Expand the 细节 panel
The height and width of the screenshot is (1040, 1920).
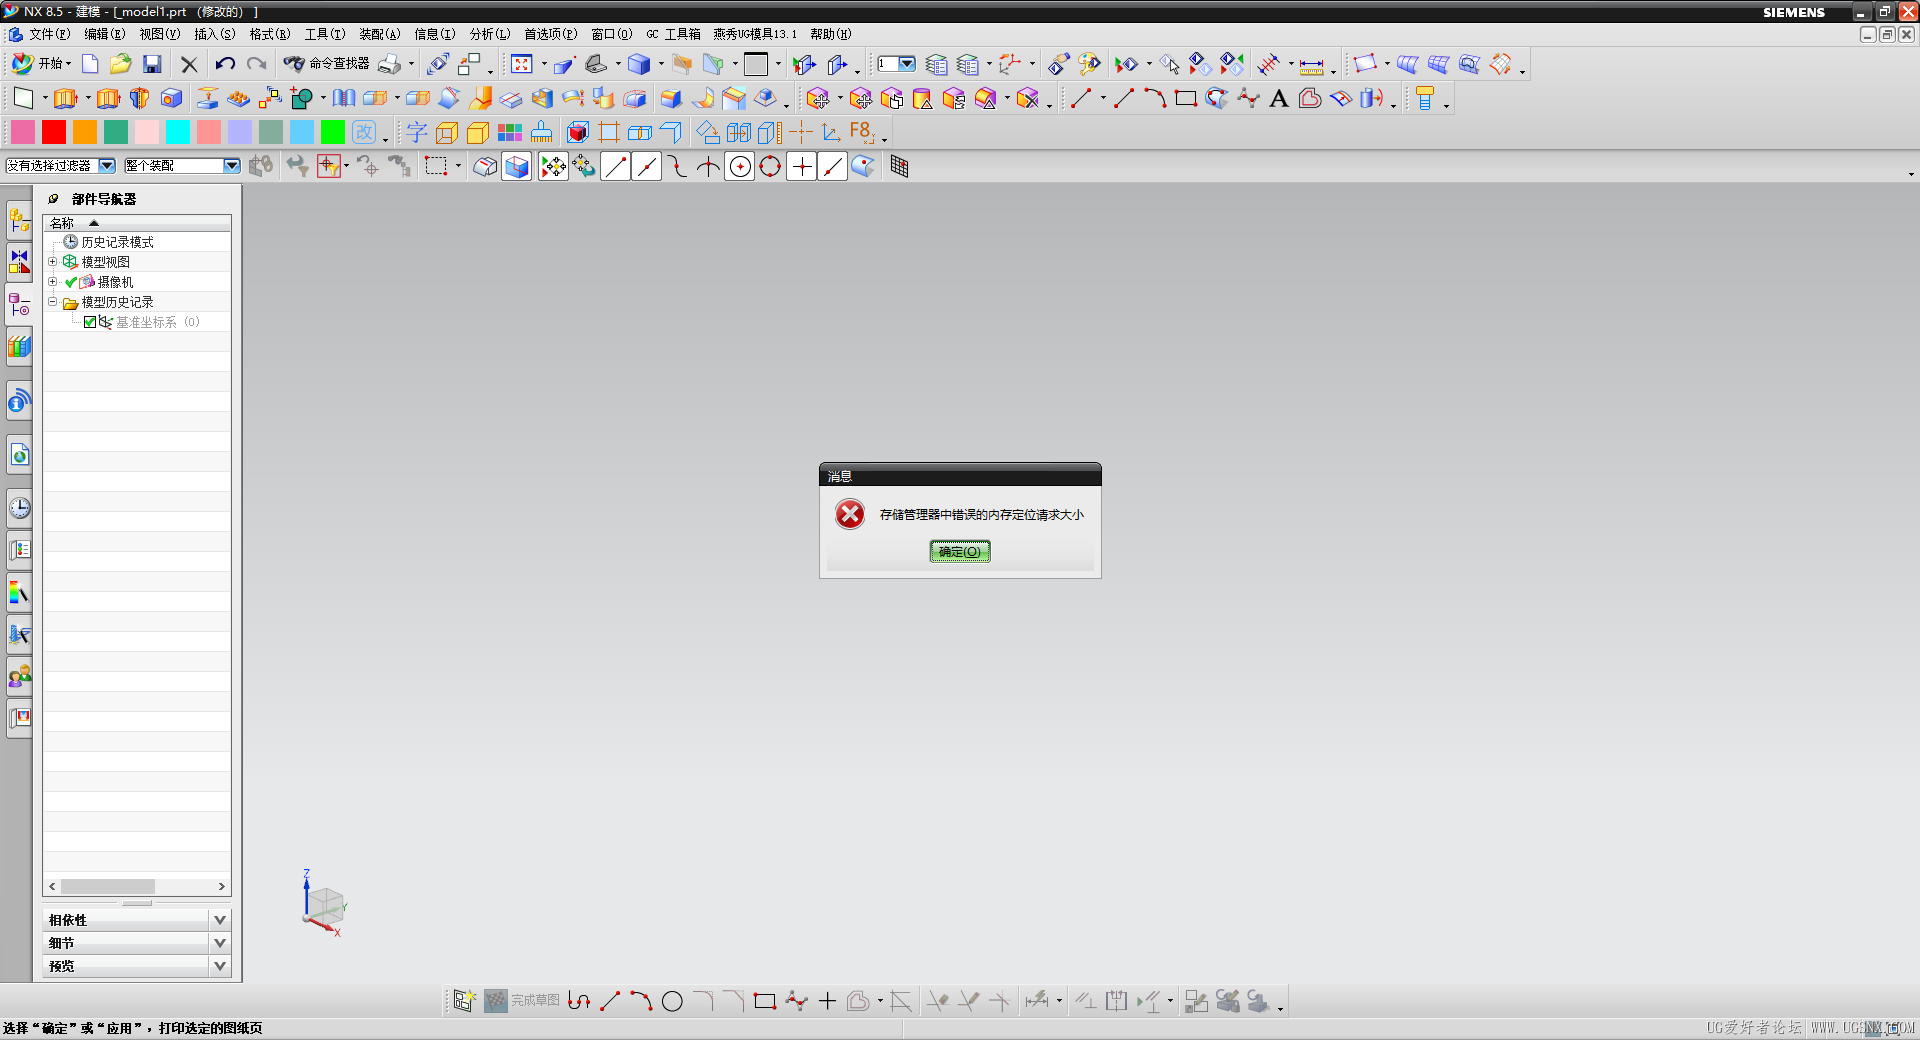tap(137, 943)
